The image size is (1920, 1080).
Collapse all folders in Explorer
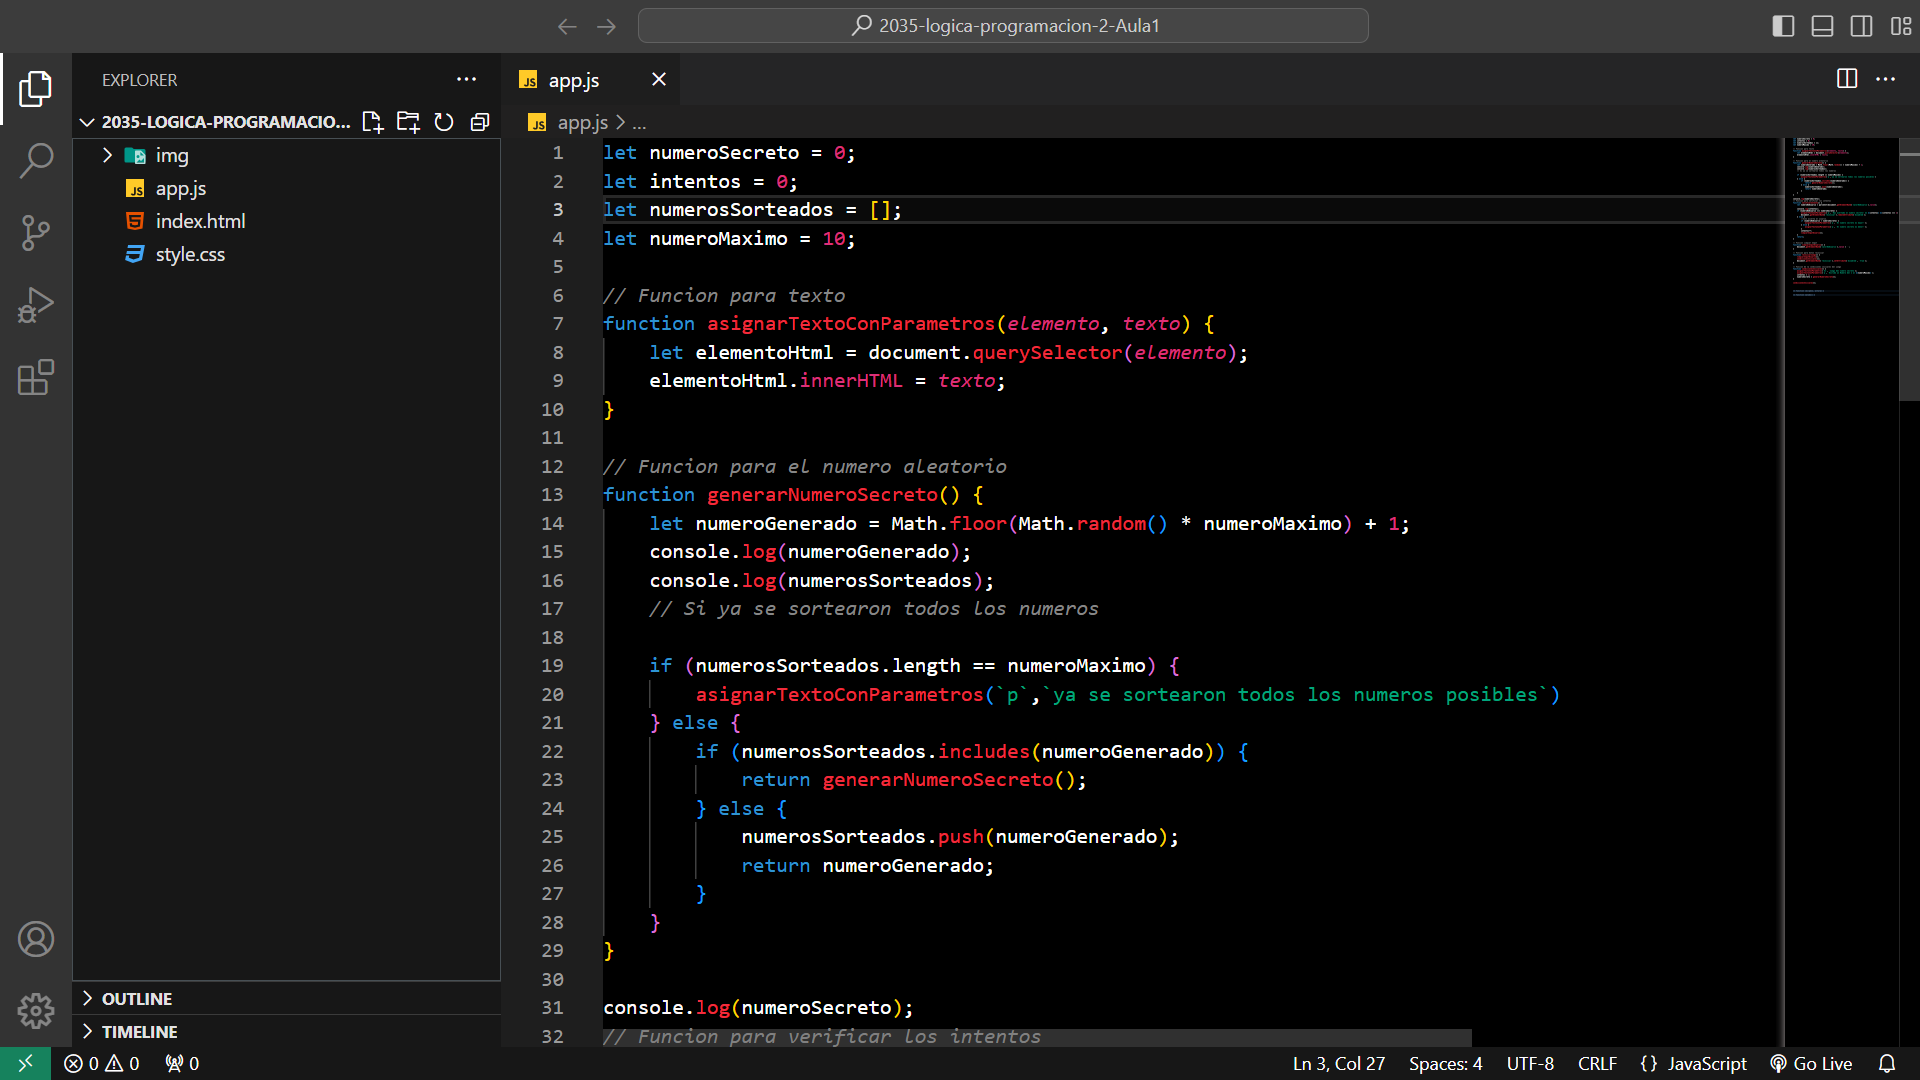[x=480, y=122]
